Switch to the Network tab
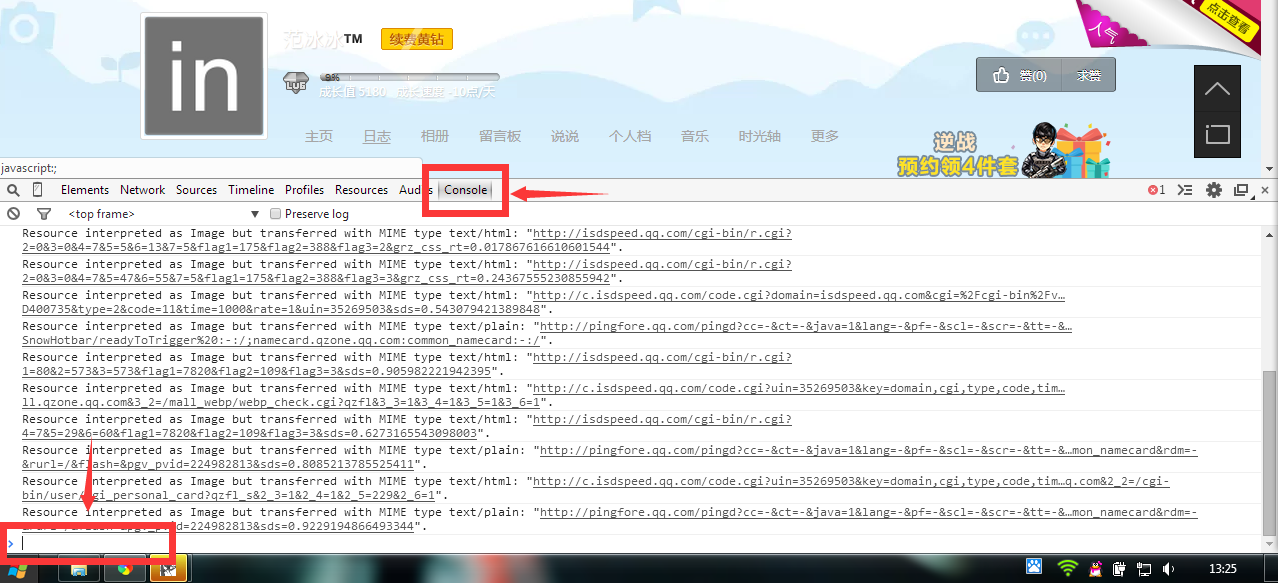1278x583 pixels. 143,190
